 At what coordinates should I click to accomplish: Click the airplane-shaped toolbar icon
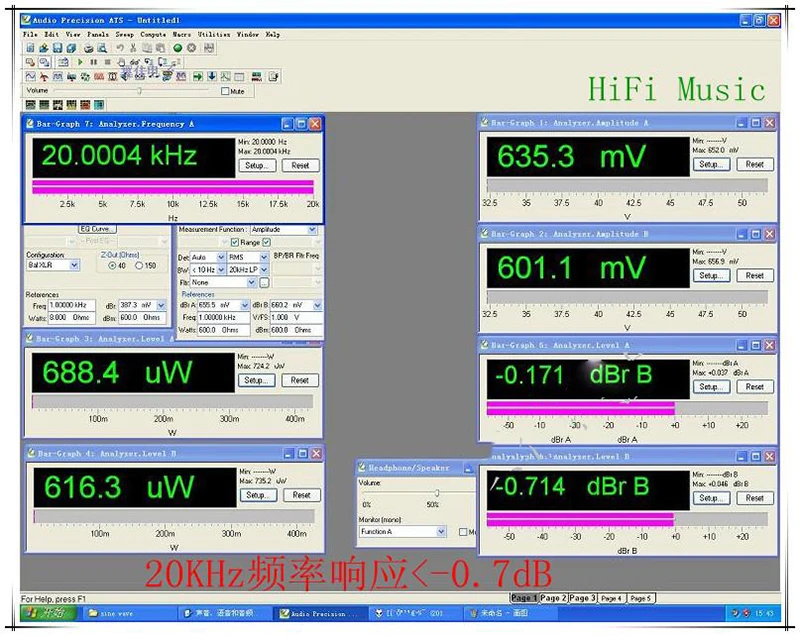44,77
